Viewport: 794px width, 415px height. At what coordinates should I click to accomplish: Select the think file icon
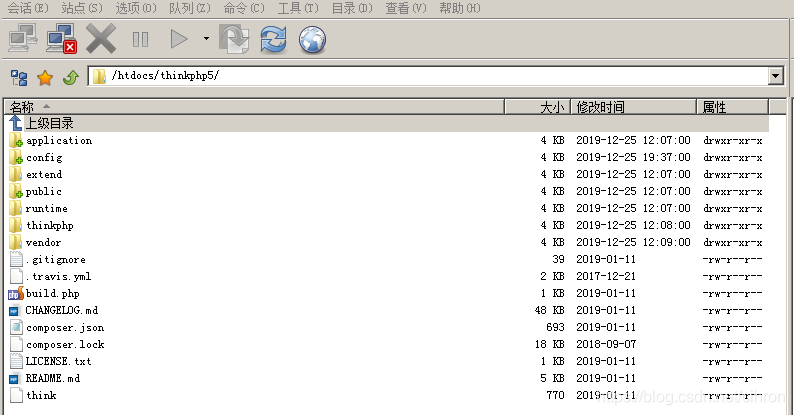(16, 395)
